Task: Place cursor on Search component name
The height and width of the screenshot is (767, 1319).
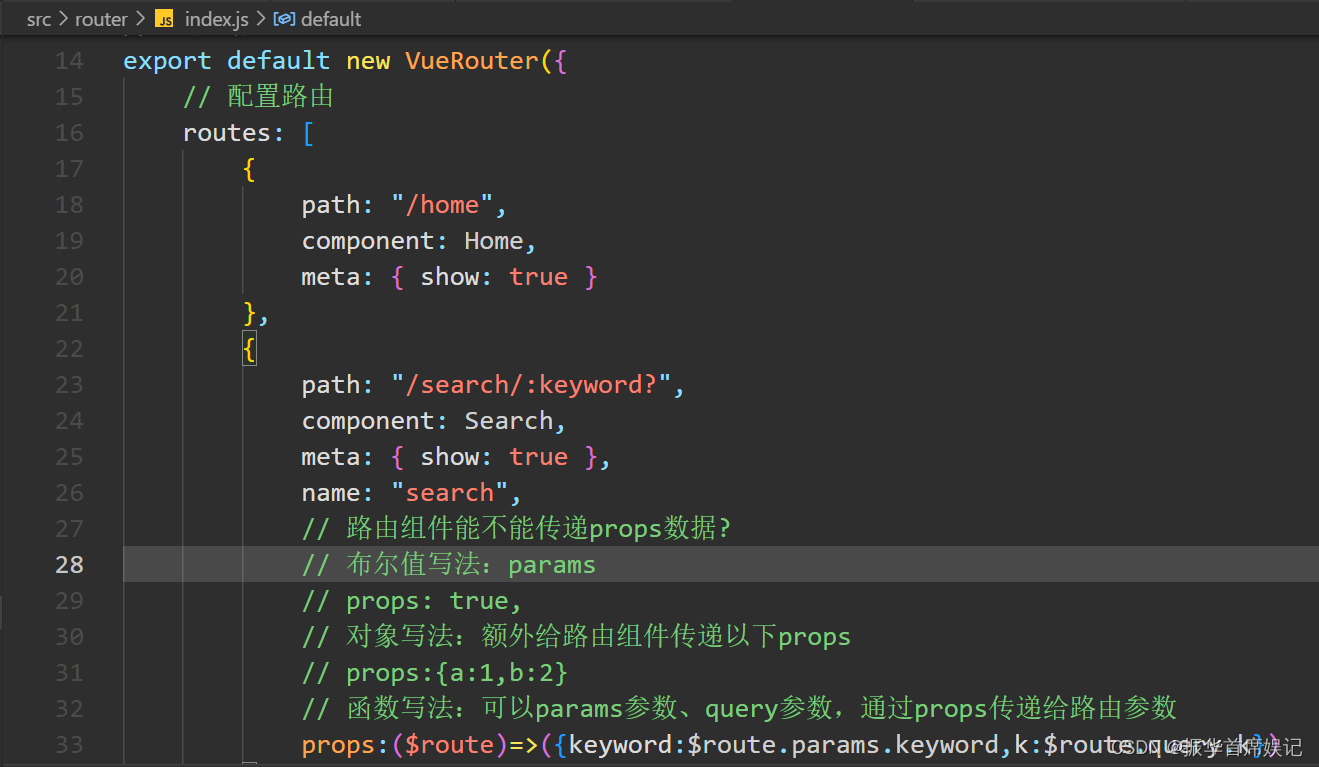Action: click(509, 421)
